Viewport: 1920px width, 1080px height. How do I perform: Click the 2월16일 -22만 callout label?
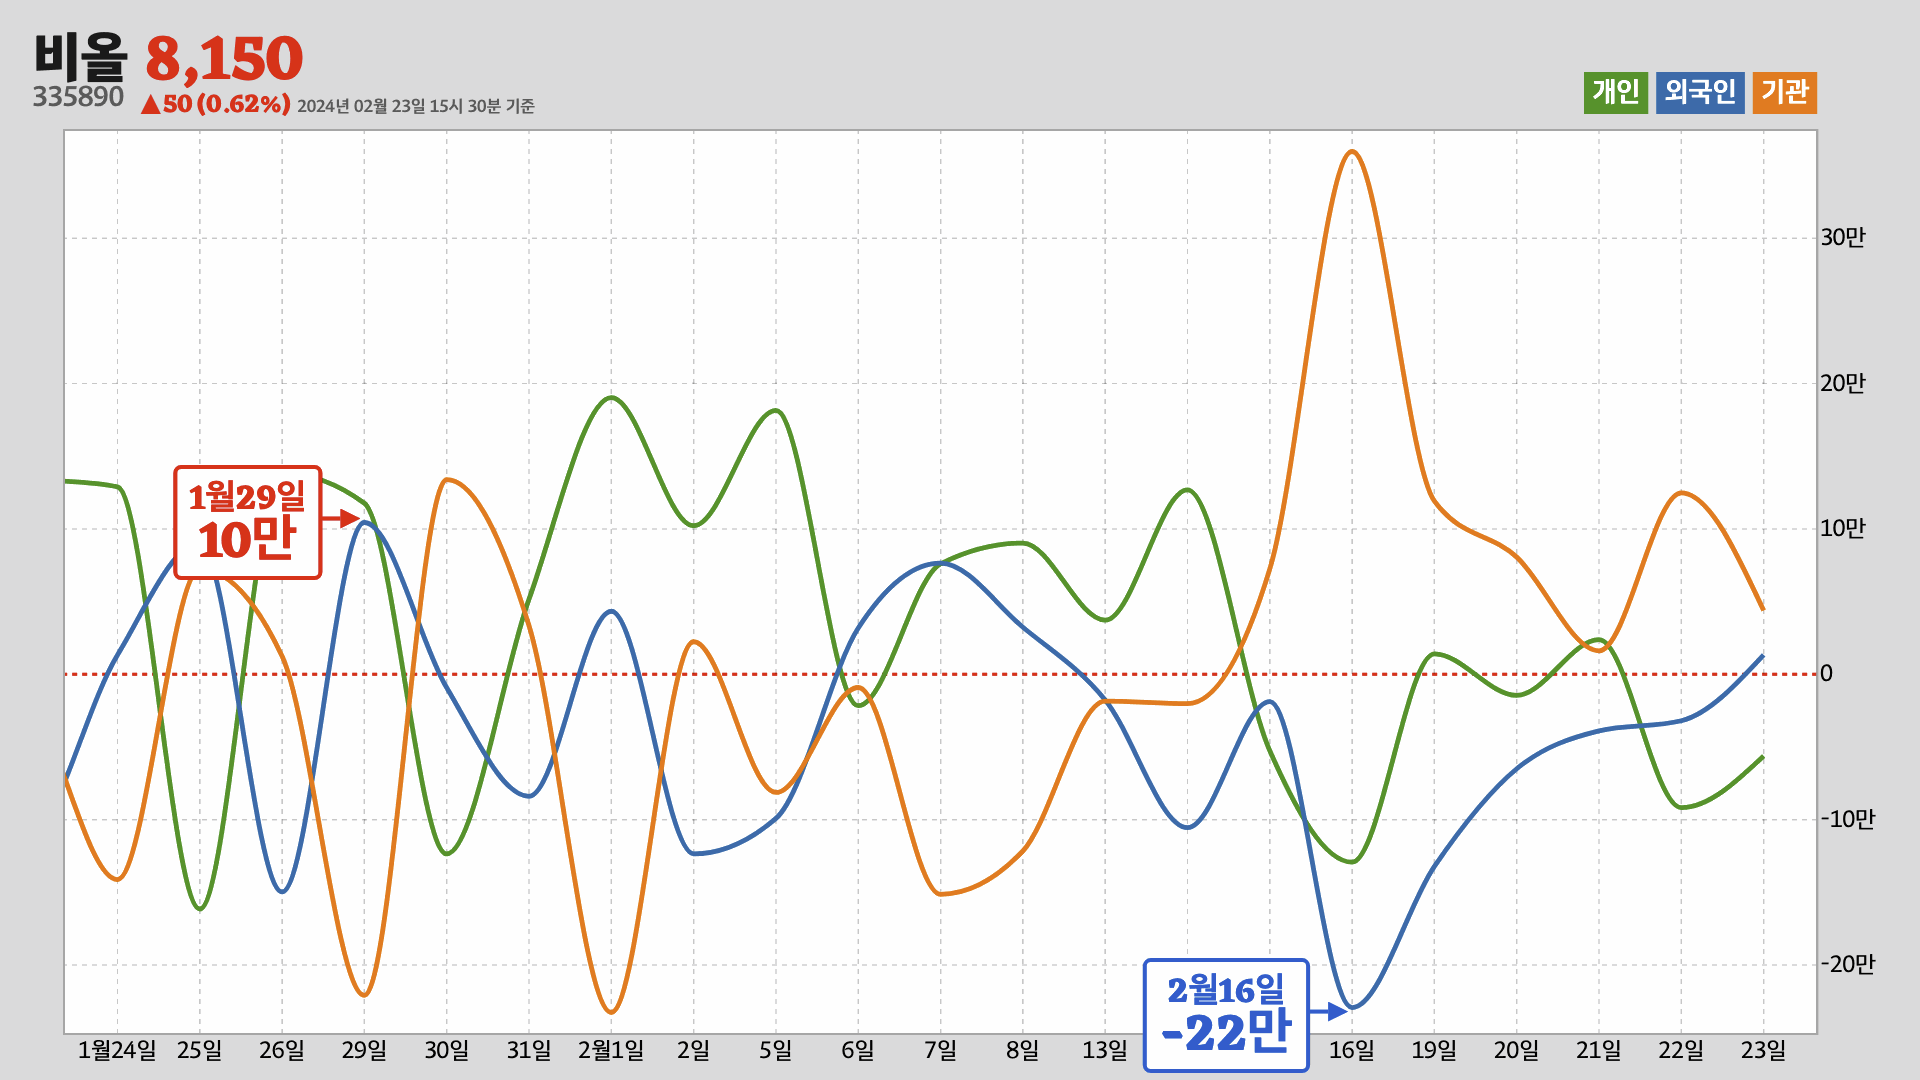pos(1226,1015)
